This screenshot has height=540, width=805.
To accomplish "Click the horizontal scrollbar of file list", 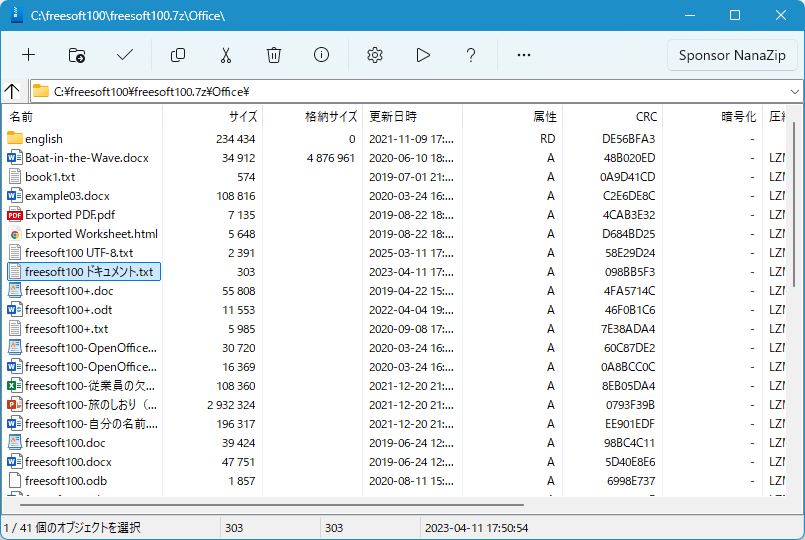I will (x=272, y=505).
